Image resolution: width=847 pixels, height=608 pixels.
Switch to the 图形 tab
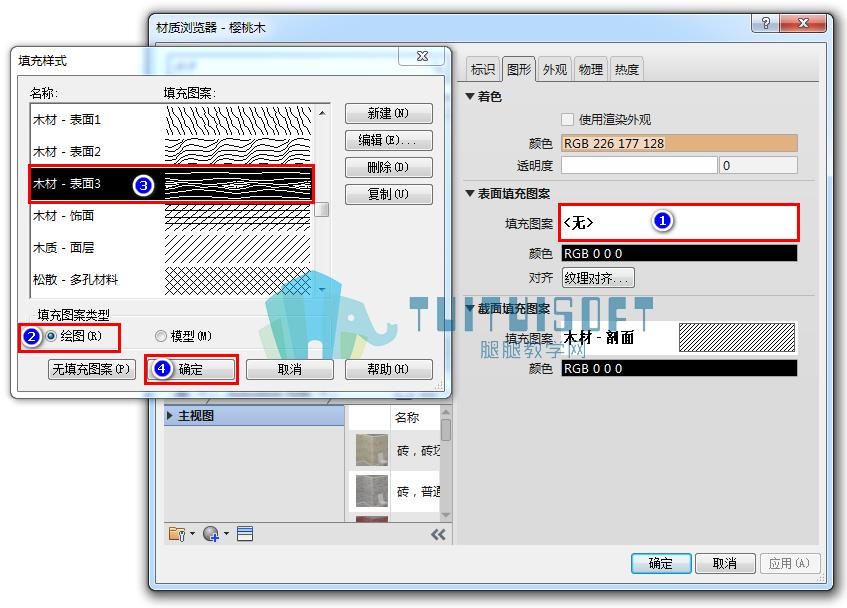click(519, 69)
